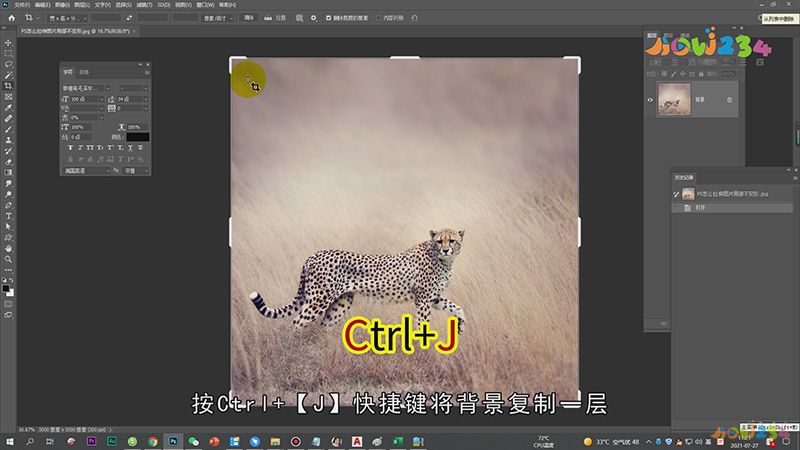
Task: Select the Dodge tool
Action: 8,194
